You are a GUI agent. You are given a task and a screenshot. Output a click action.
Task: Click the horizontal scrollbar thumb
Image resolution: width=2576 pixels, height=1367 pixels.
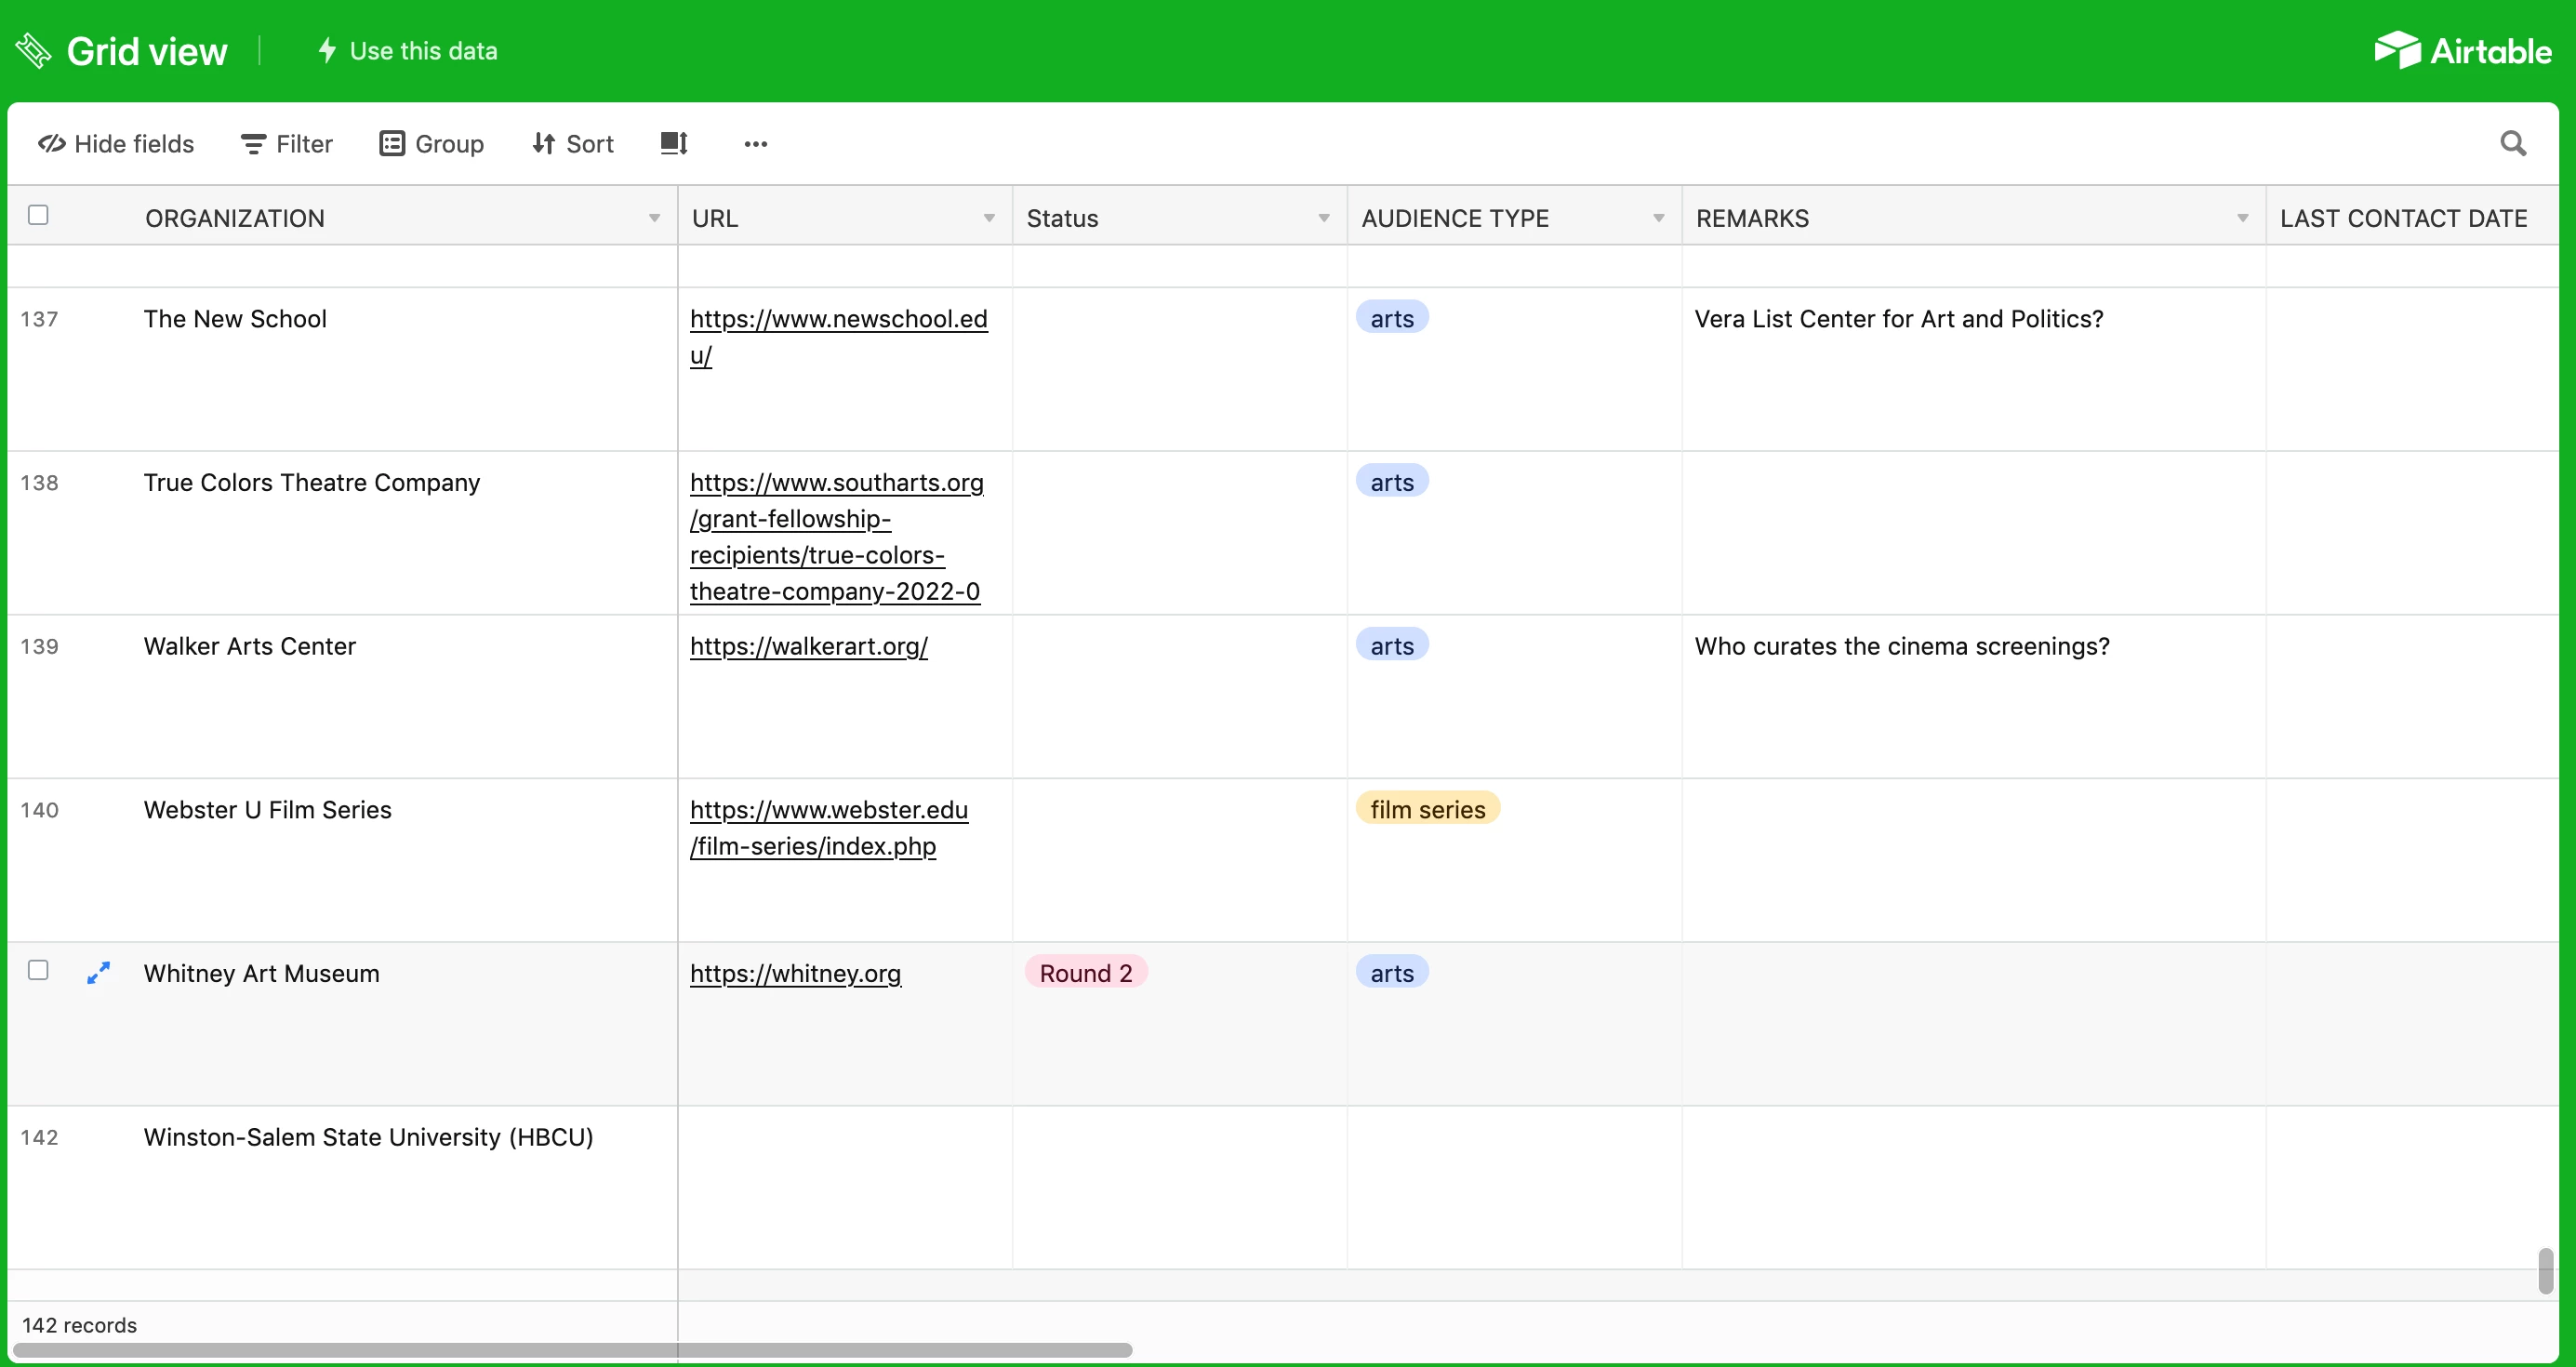(x=572, y=1350)
